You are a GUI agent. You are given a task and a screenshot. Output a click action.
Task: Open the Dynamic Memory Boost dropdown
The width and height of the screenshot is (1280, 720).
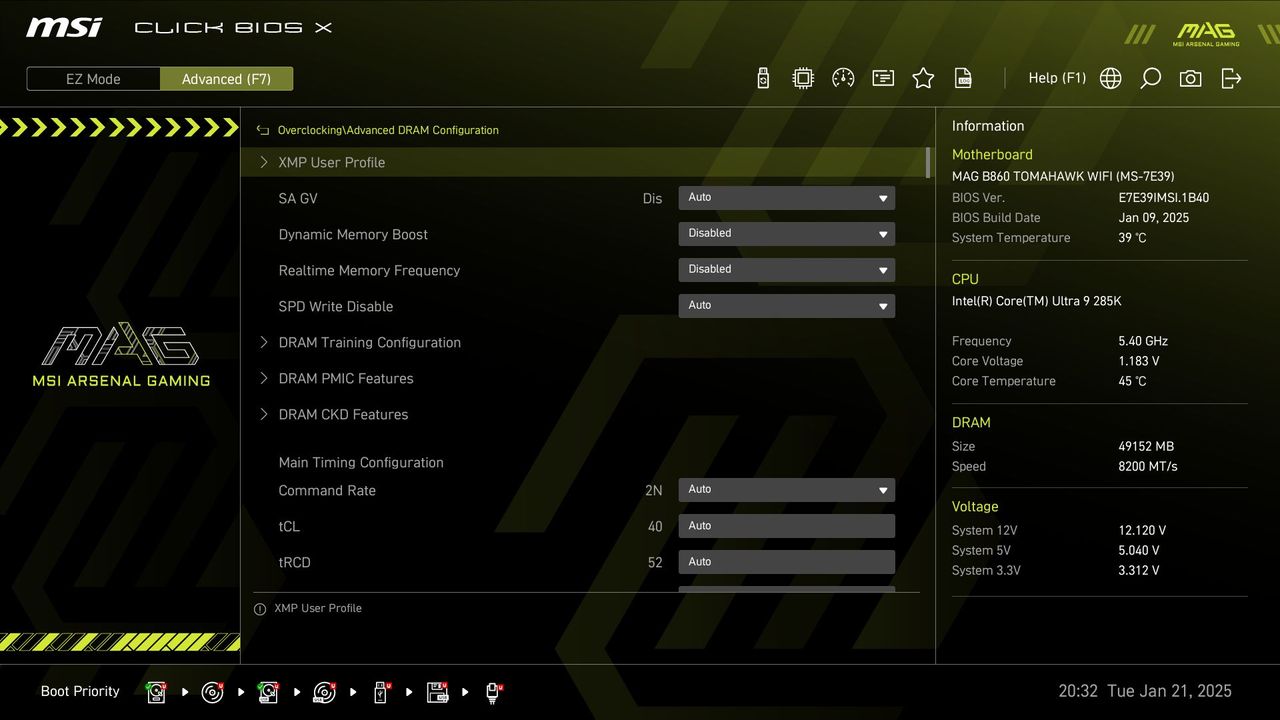tap(787, 234)
